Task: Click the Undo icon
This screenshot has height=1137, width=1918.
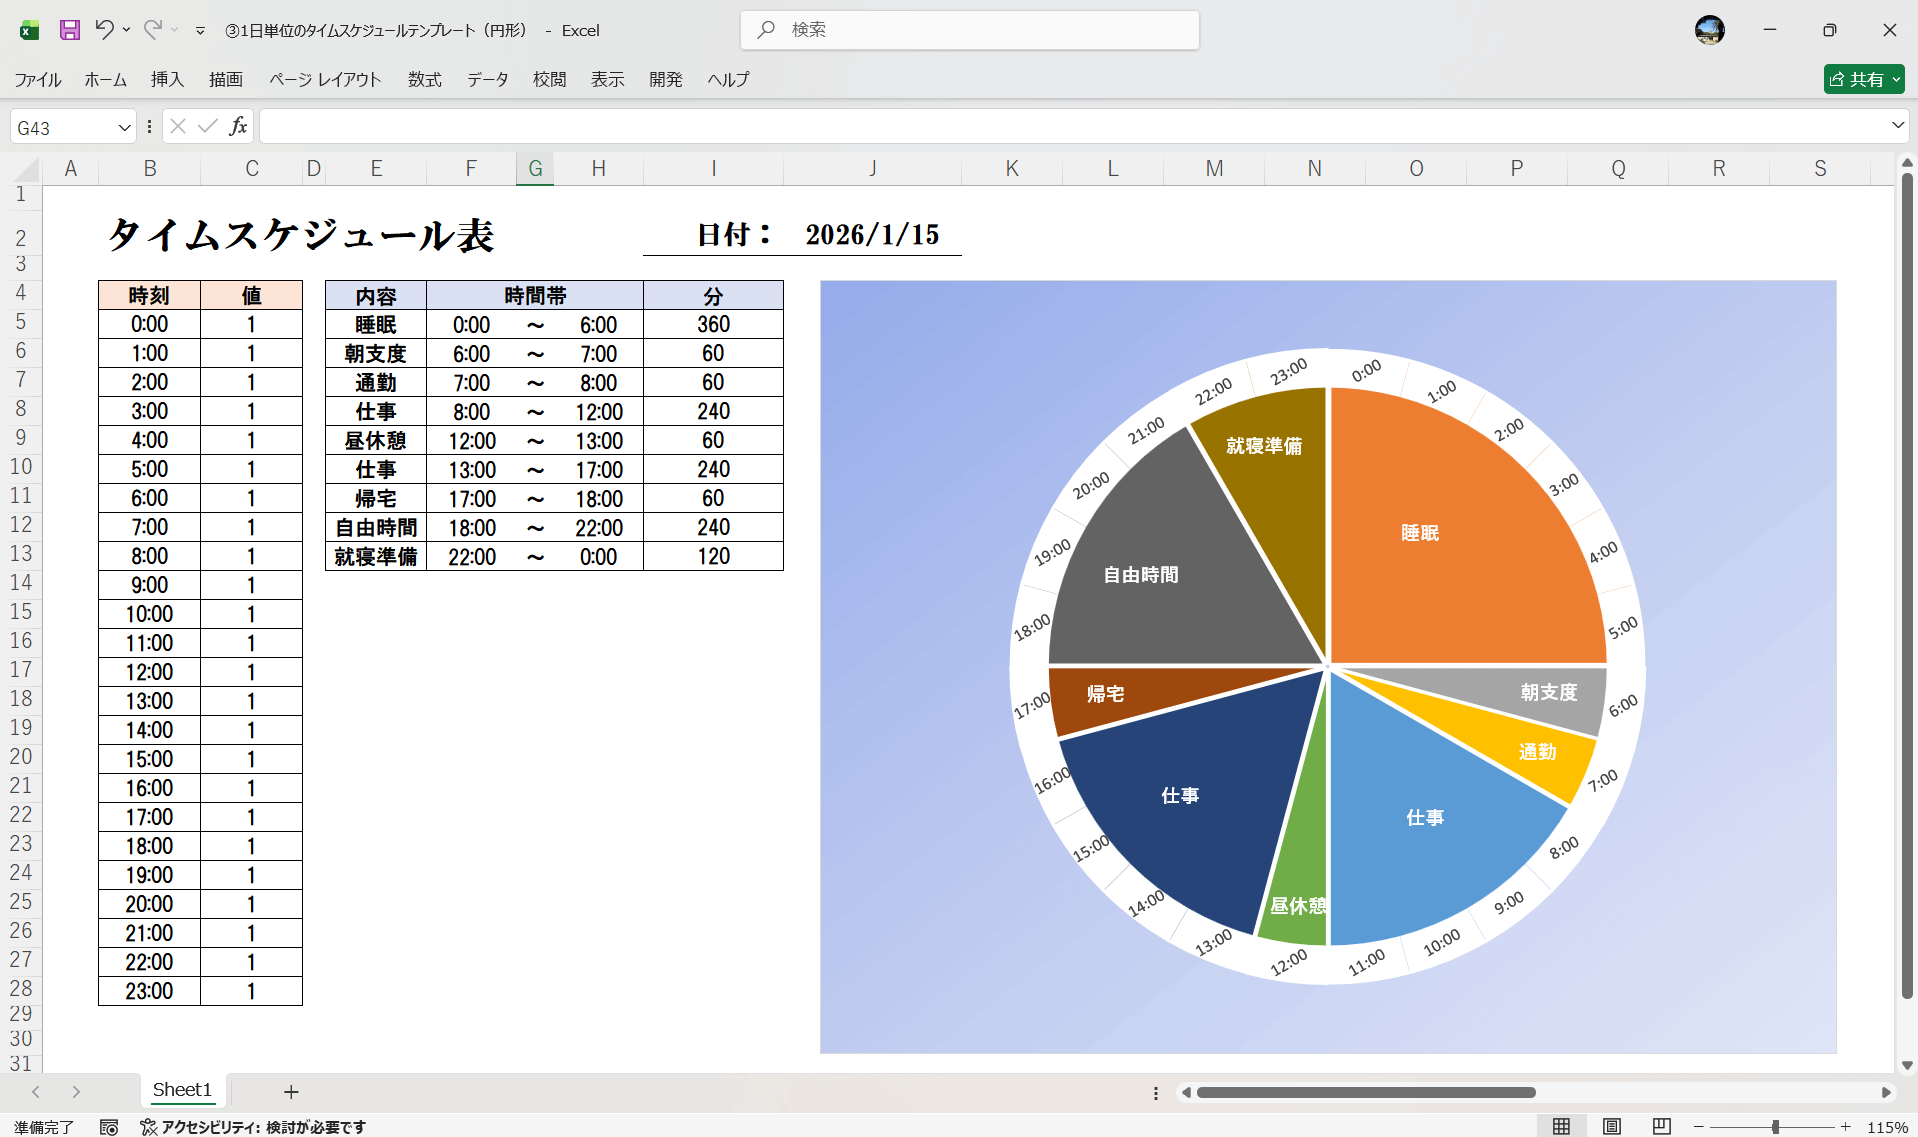Action: coord(105,30)
